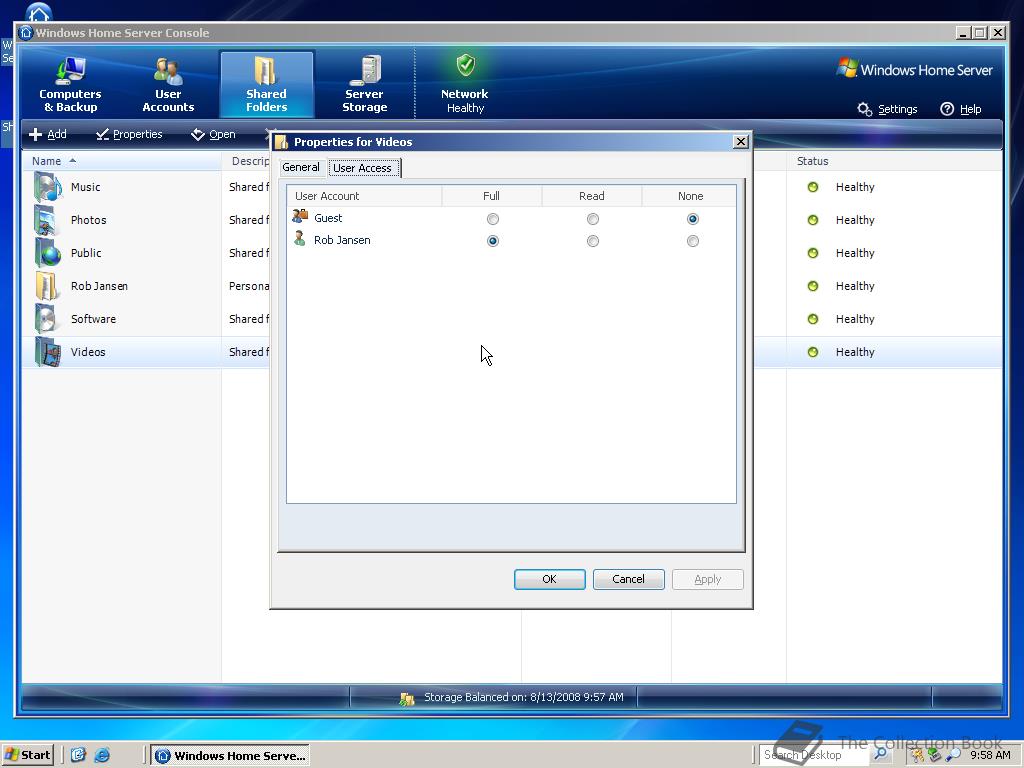Screen dimensions: 1024x768
Task: Select the Rob Jansen folder name
Action: (x=99, y=286)
